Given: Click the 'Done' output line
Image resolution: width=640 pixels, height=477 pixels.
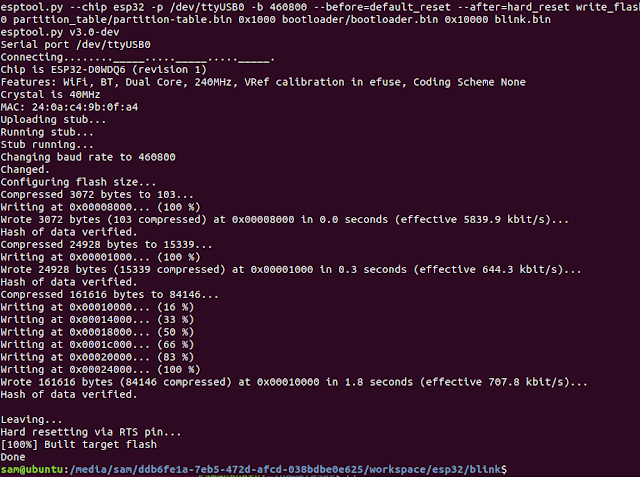Looking at the screenshot, I should (x=13, y=457).
